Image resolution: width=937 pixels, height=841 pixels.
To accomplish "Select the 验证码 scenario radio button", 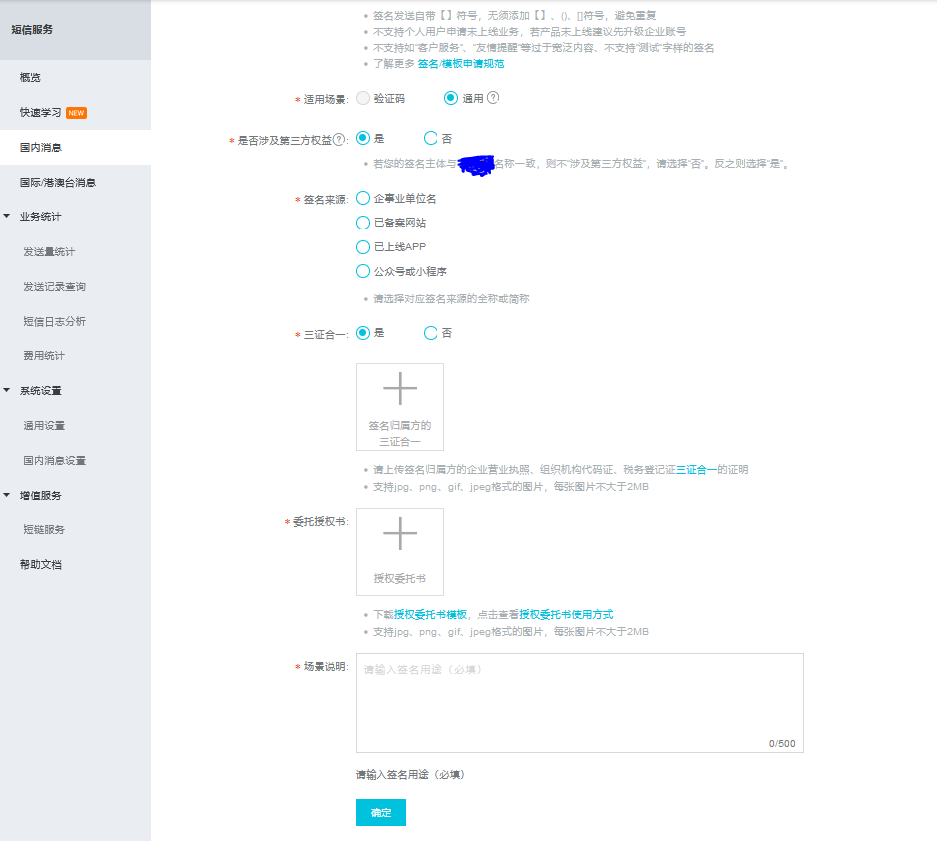I will click(x=361, y=97).
